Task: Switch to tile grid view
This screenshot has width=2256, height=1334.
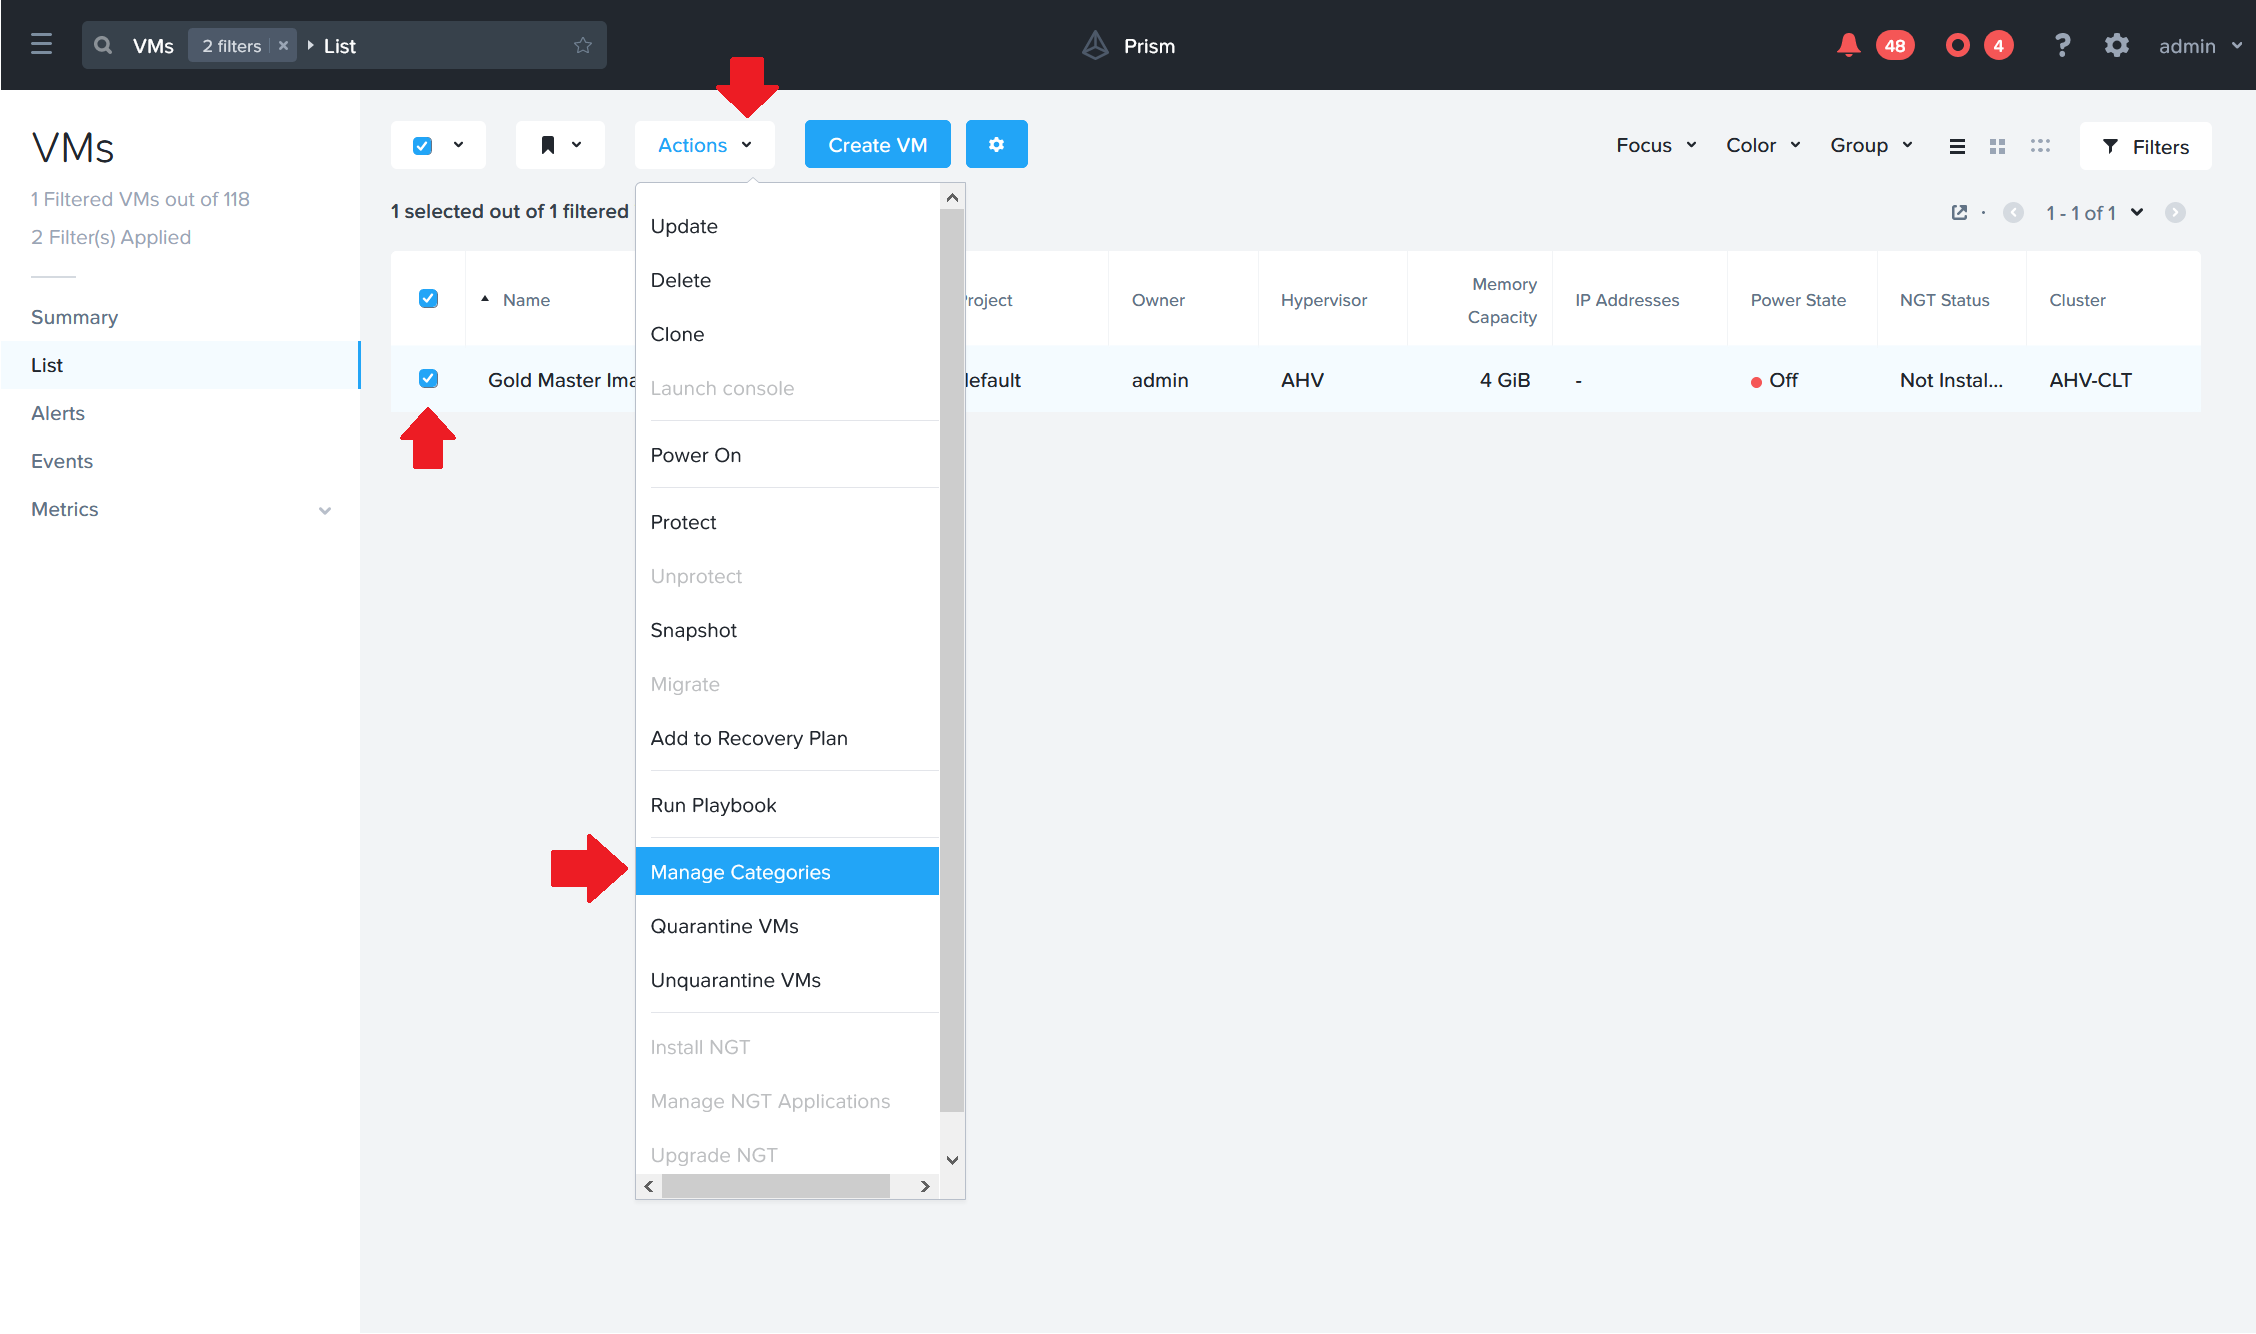Action: (1997, 147)
